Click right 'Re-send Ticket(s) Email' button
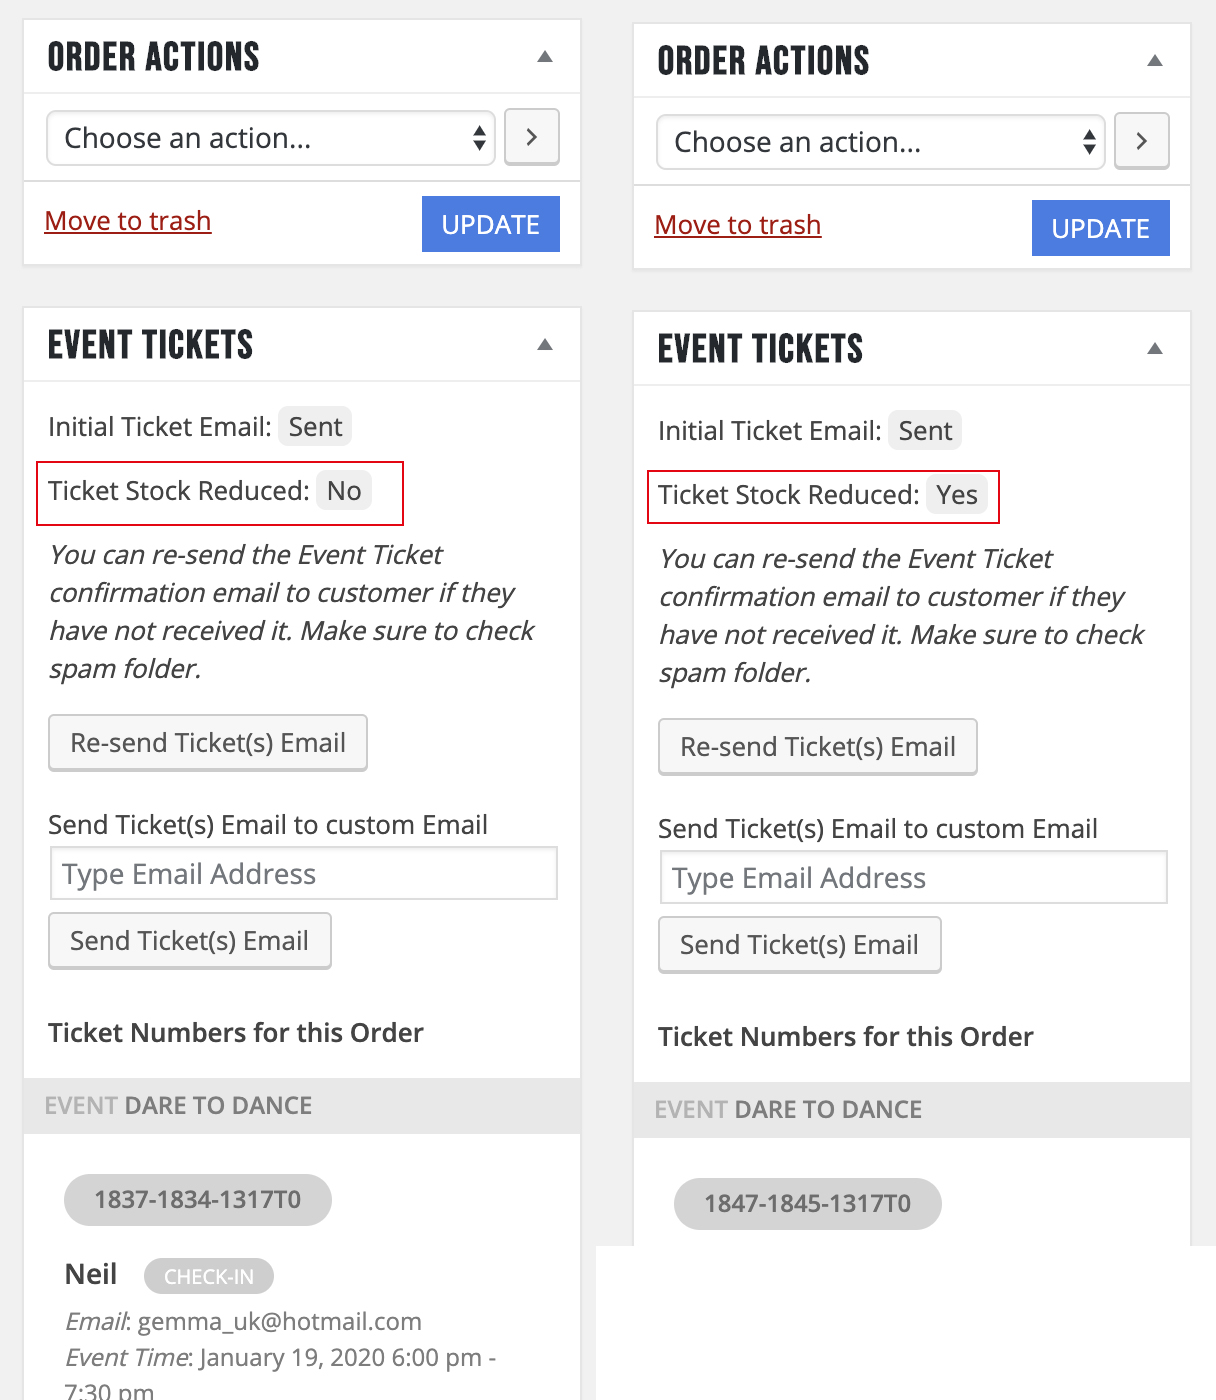The width and height of the screenshot is (1216, 1400). click(x=818, y=747)
